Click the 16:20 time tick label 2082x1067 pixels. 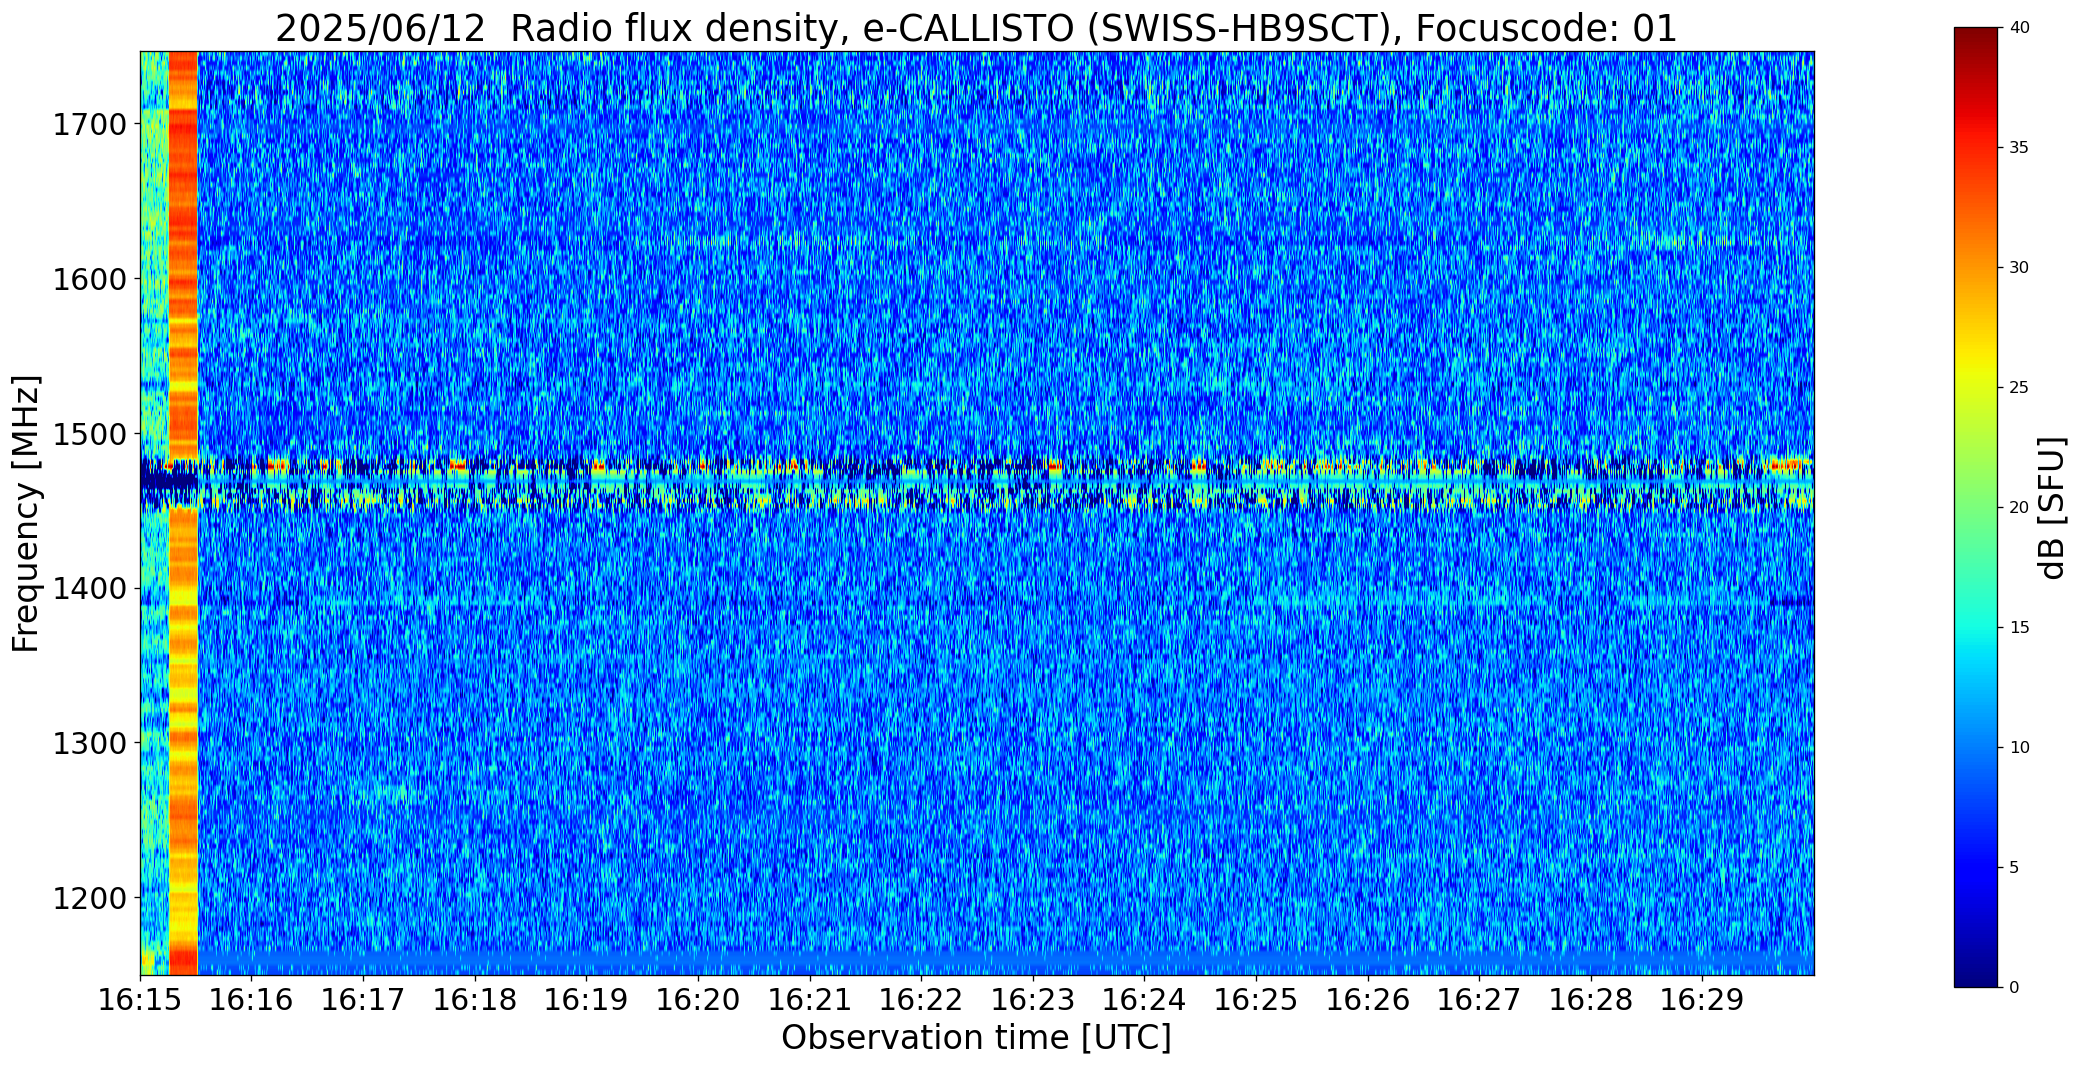click(x=698, y=1000)
